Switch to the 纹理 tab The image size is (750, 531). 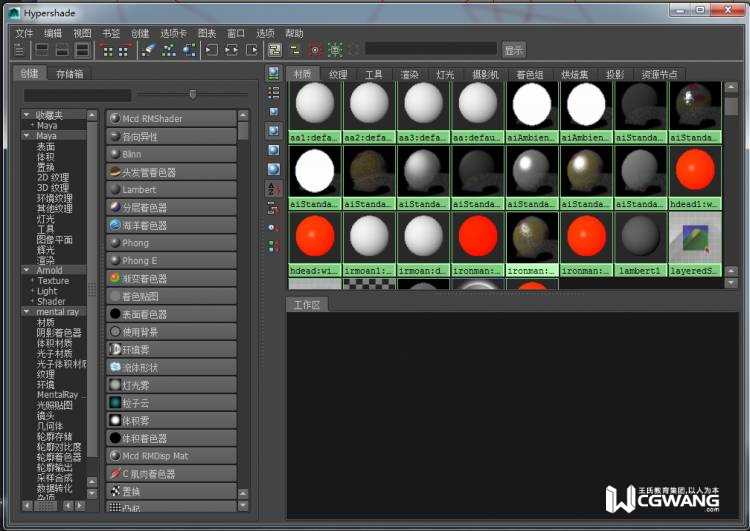338,74
